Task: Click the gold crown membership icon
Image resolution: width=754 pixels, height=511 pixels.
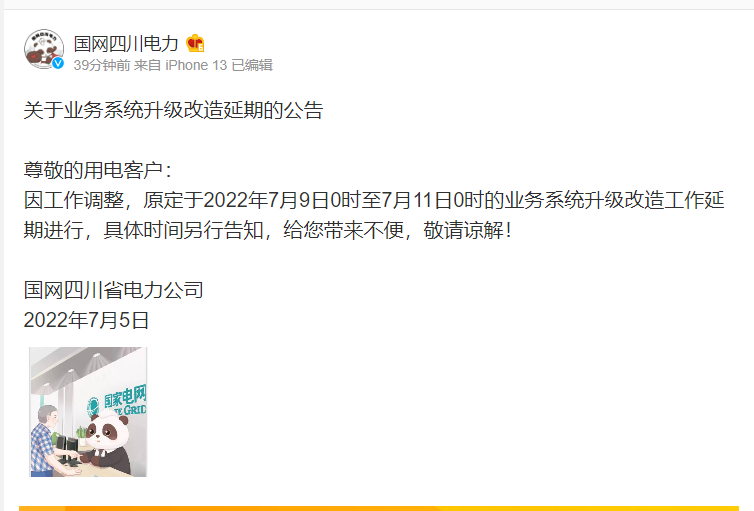Action: [x=195, y=43]
